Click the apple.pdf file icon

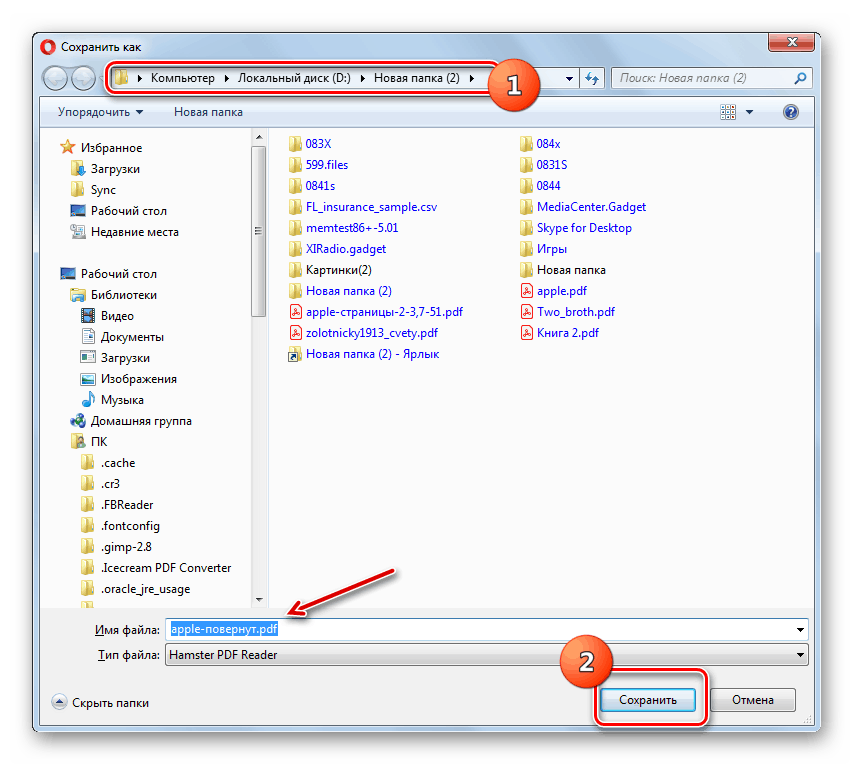click(526, 291)
